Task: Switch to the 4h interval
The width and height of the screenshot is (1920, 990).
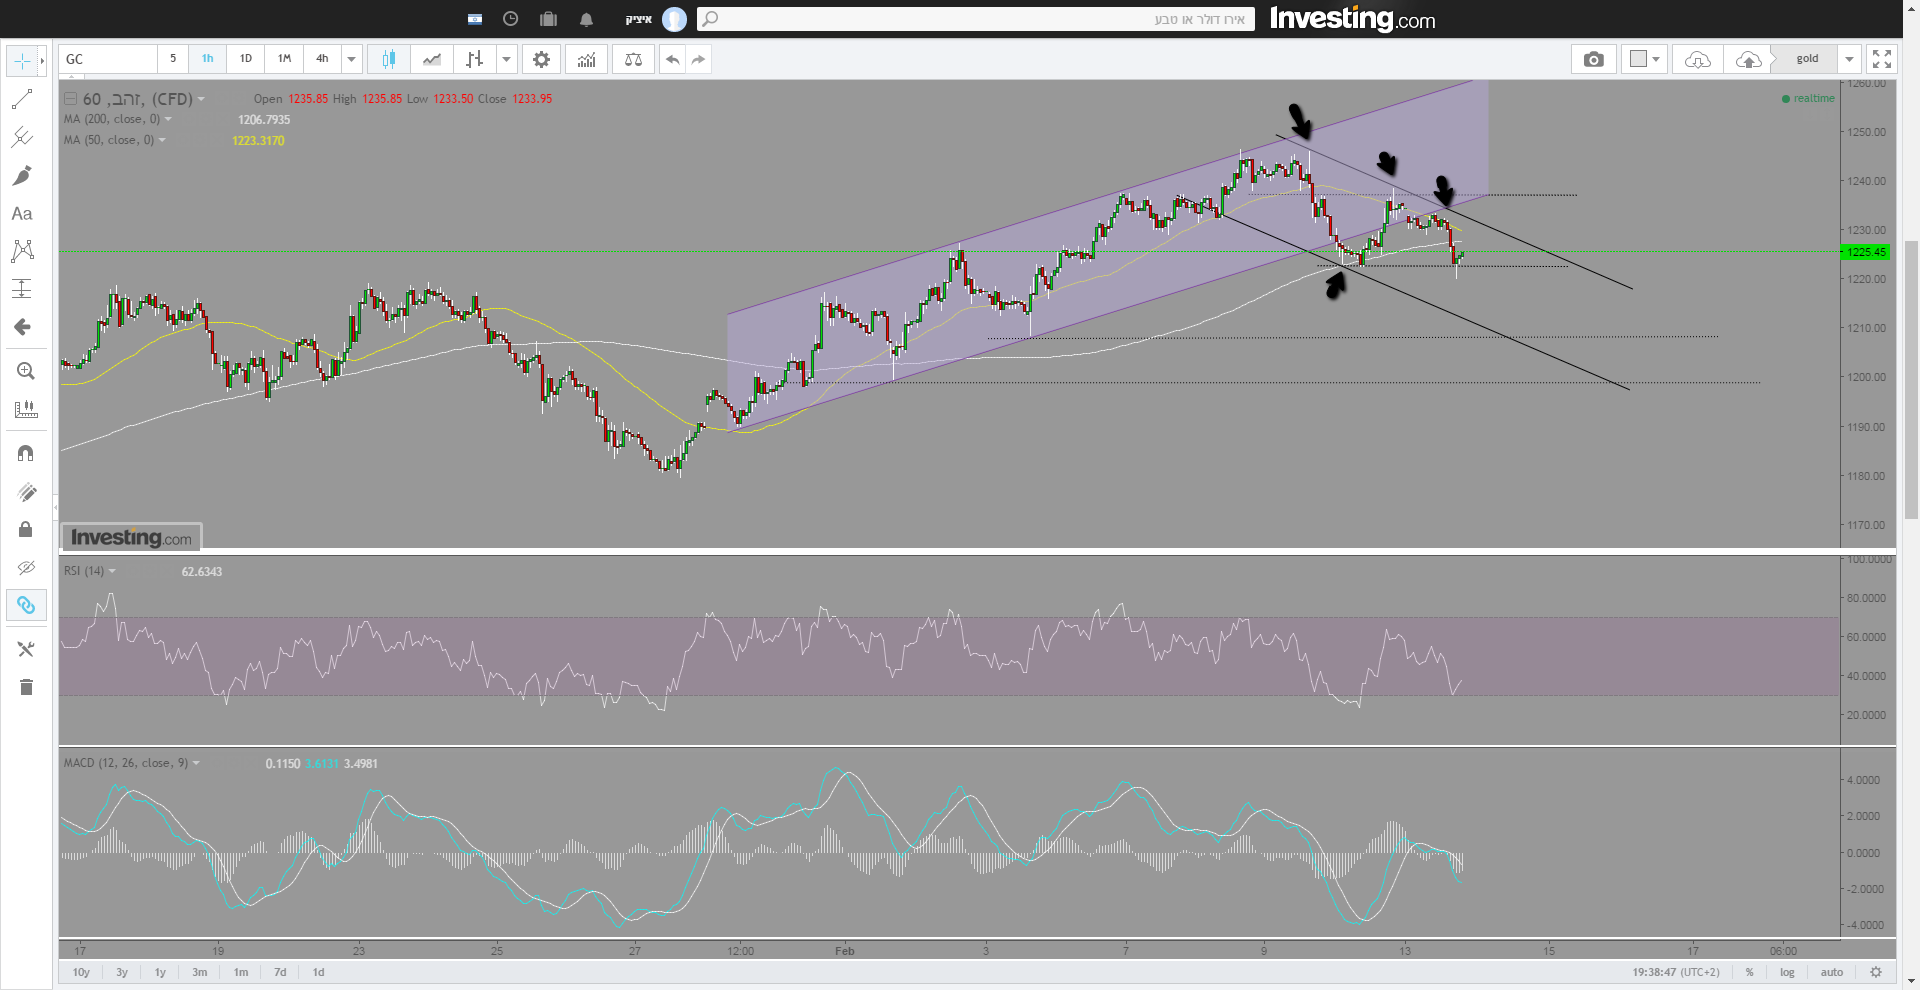Action: pyautogui.click(x=322, y=59)
